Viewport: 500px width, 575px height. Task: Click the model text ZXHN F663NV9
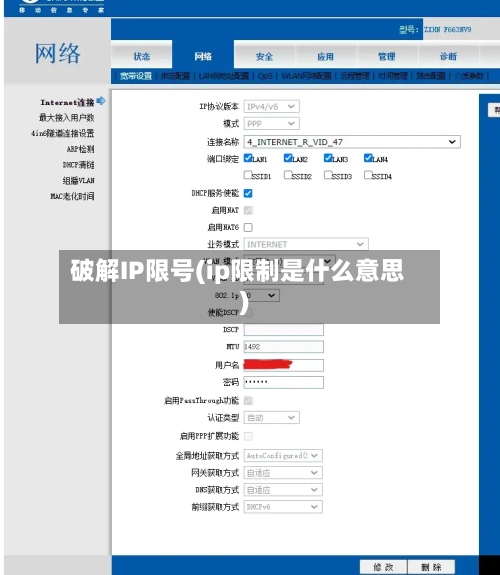pos(448,29)
